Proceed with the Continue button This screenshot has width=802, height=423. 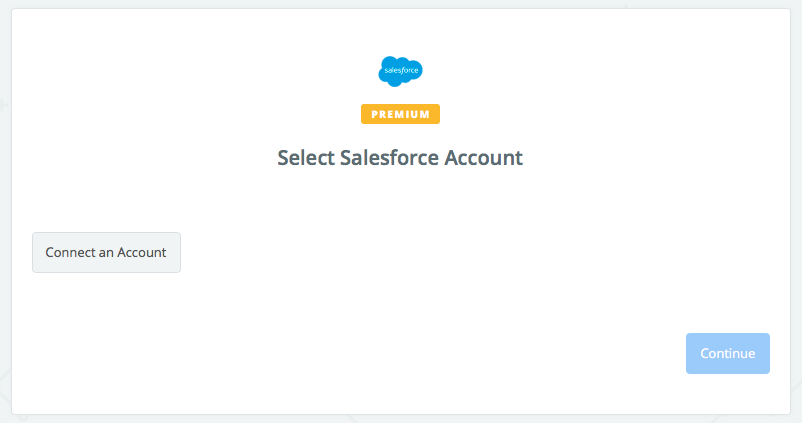tap(727, 353)
